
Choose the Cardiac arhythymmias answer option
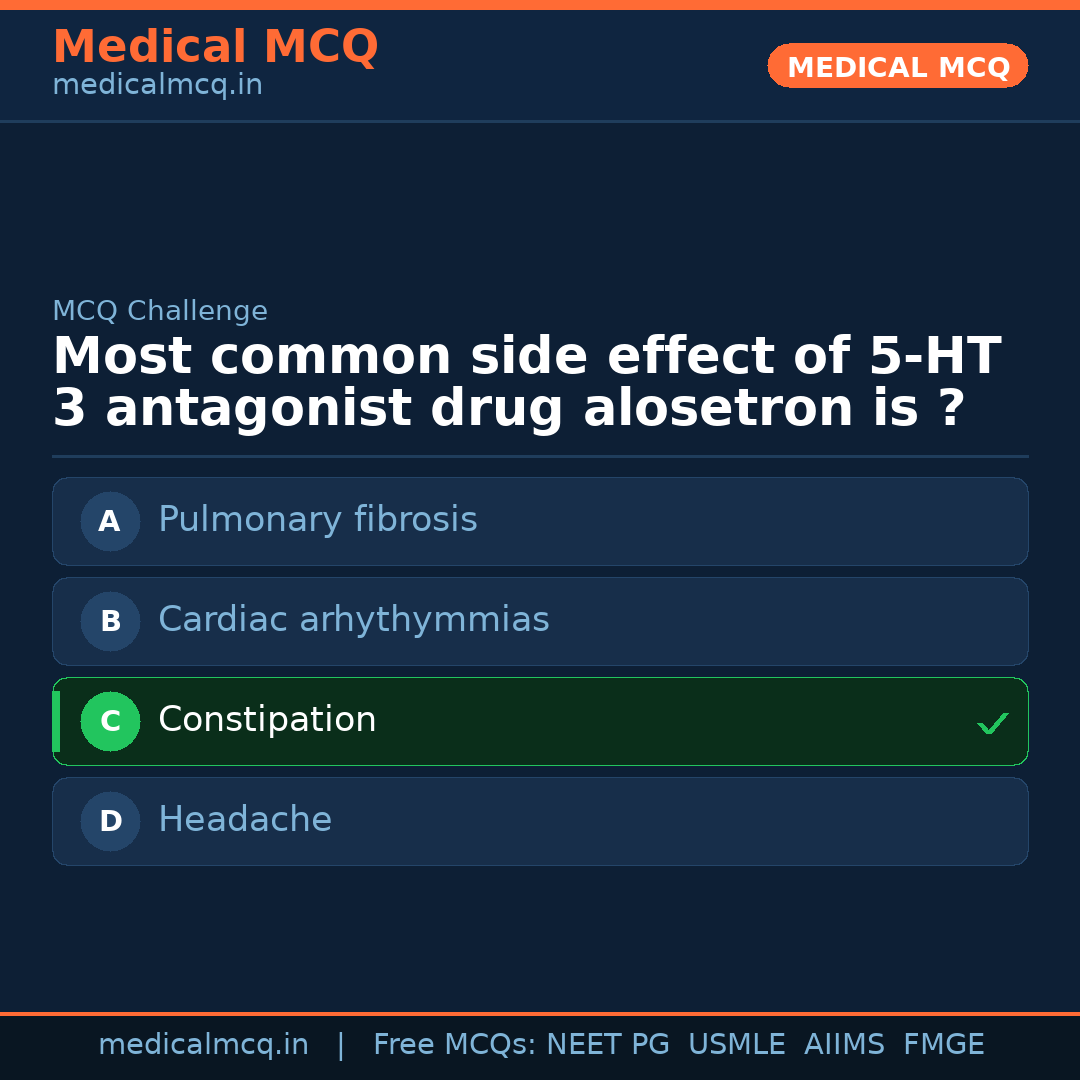pos(353,620)
